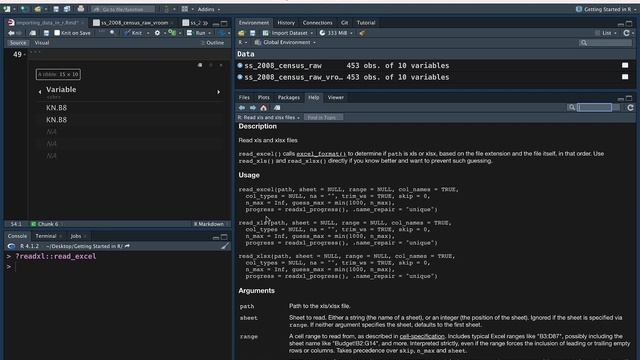Open the Chunk 6 navigation dropdown
Image resolution: width=640 pixels, height=360 pixels.
pyautogui.click(x=47, y=224)
